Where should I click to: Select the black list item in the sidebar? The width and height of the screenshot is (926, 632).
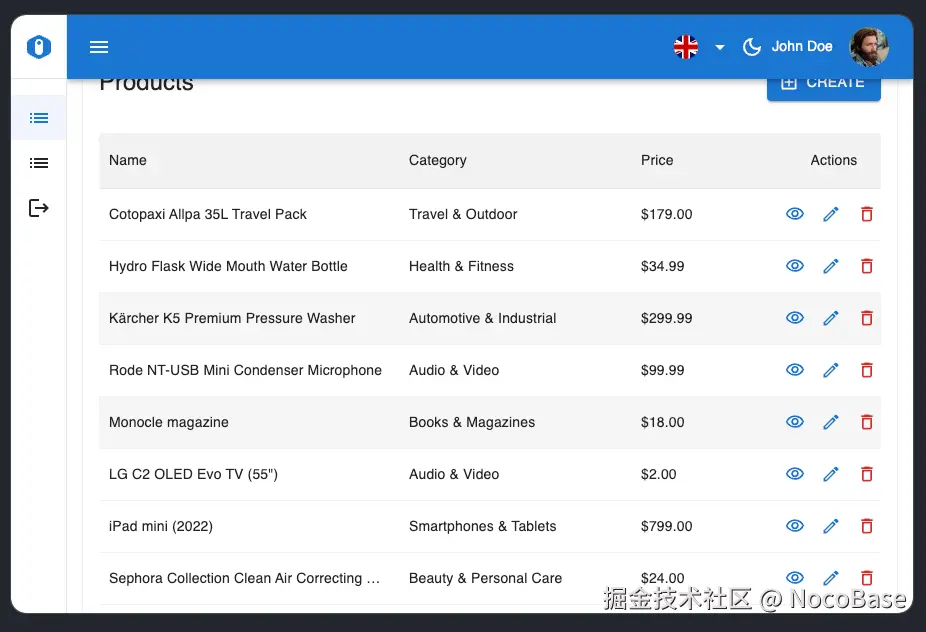[x=39, y=163]
